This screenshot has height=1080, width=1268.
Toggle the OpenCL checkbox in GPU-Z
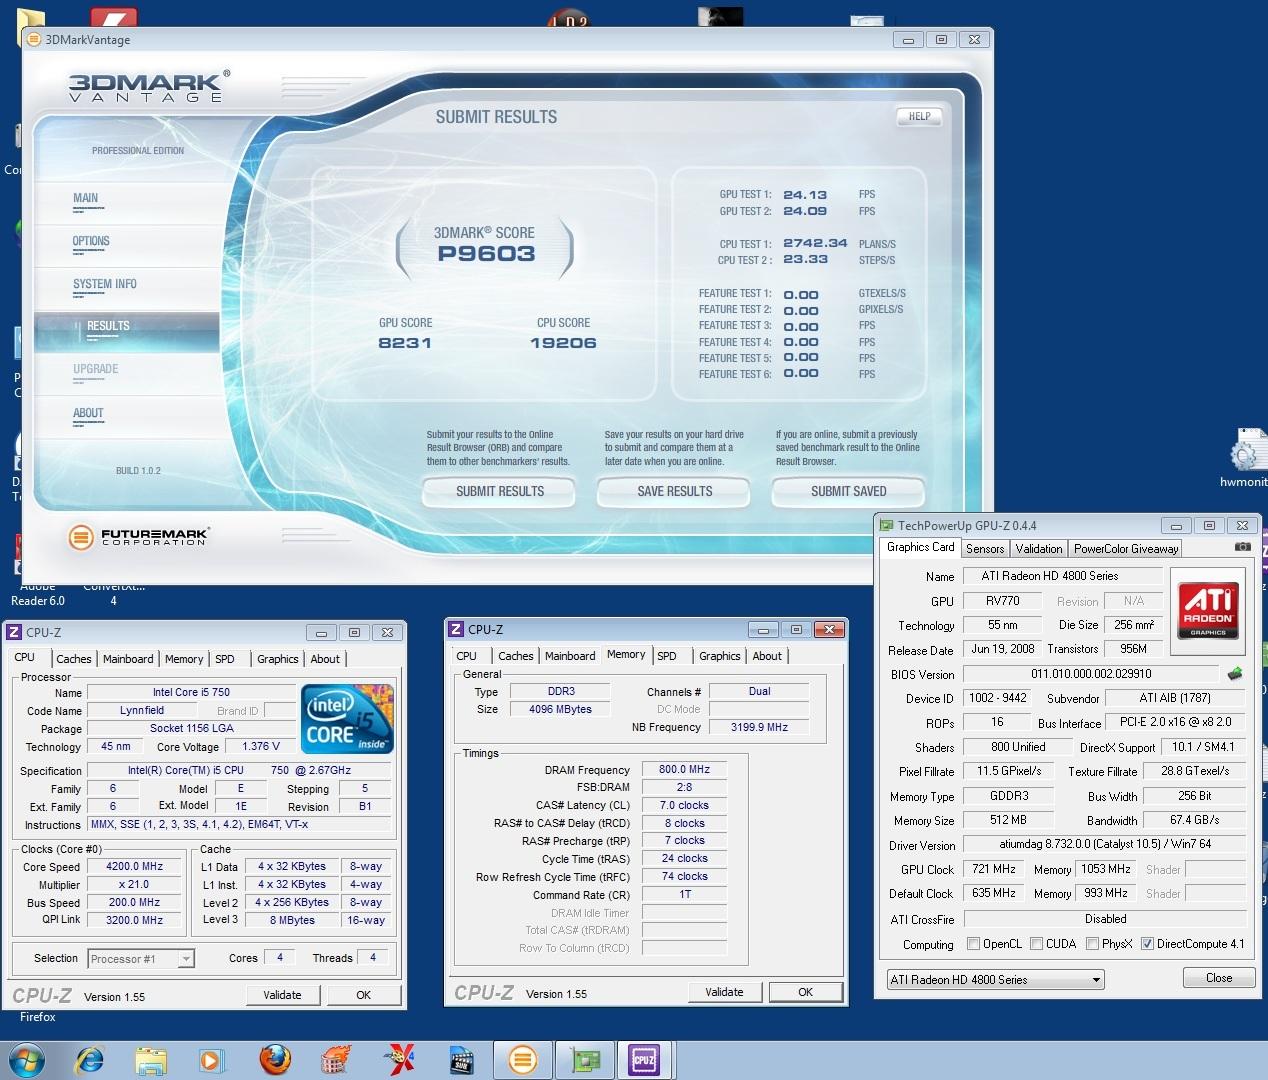(973, 943)
